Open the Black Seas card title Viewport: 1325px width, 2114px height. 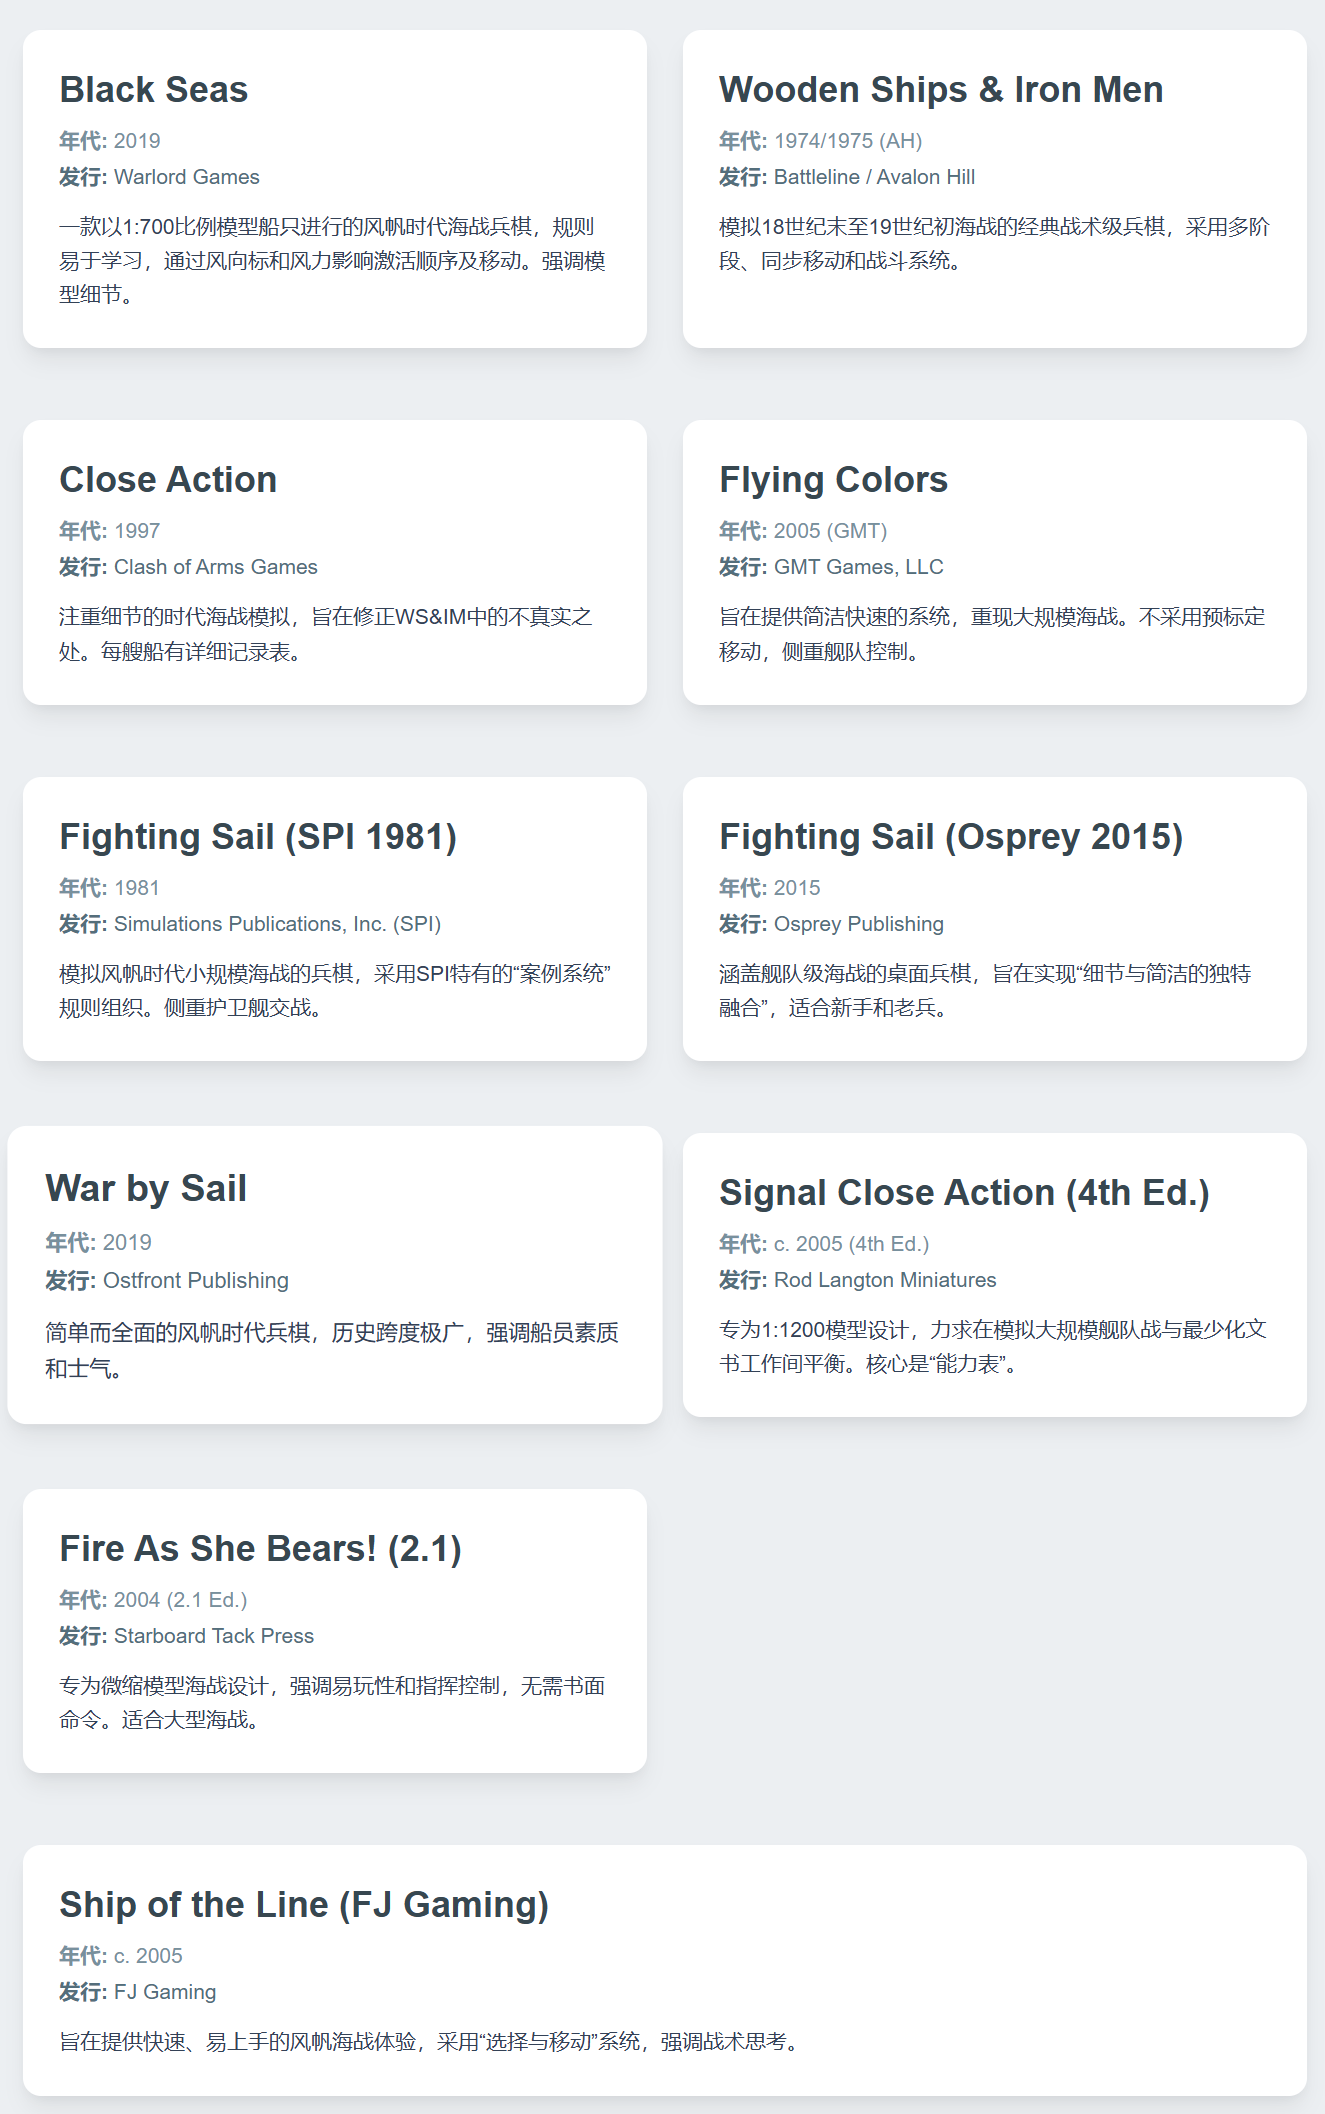tap(154, 90)
